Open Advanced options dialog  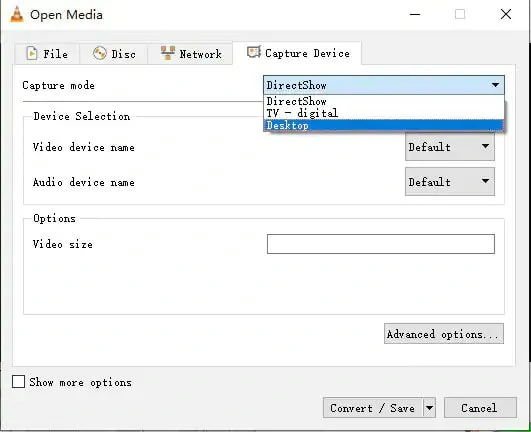(x=444, y=334)
